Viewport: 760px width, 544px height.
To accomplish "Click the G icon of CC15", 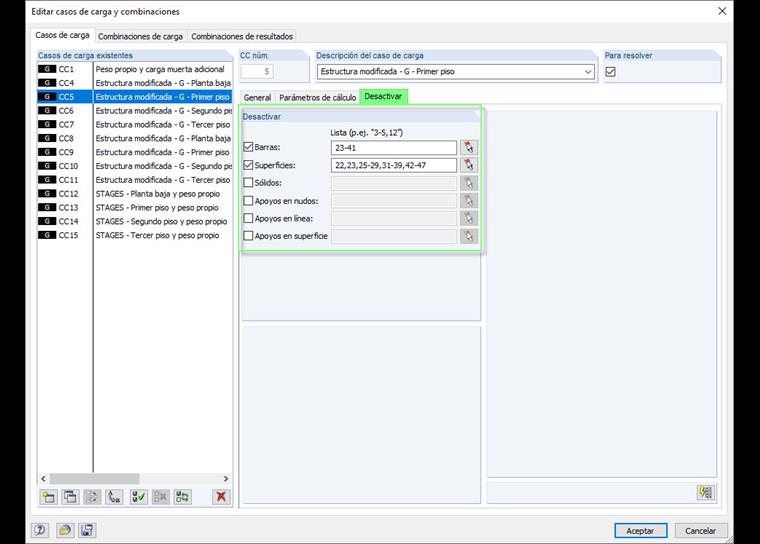I will pyautogui.click(x=47, y=235).
